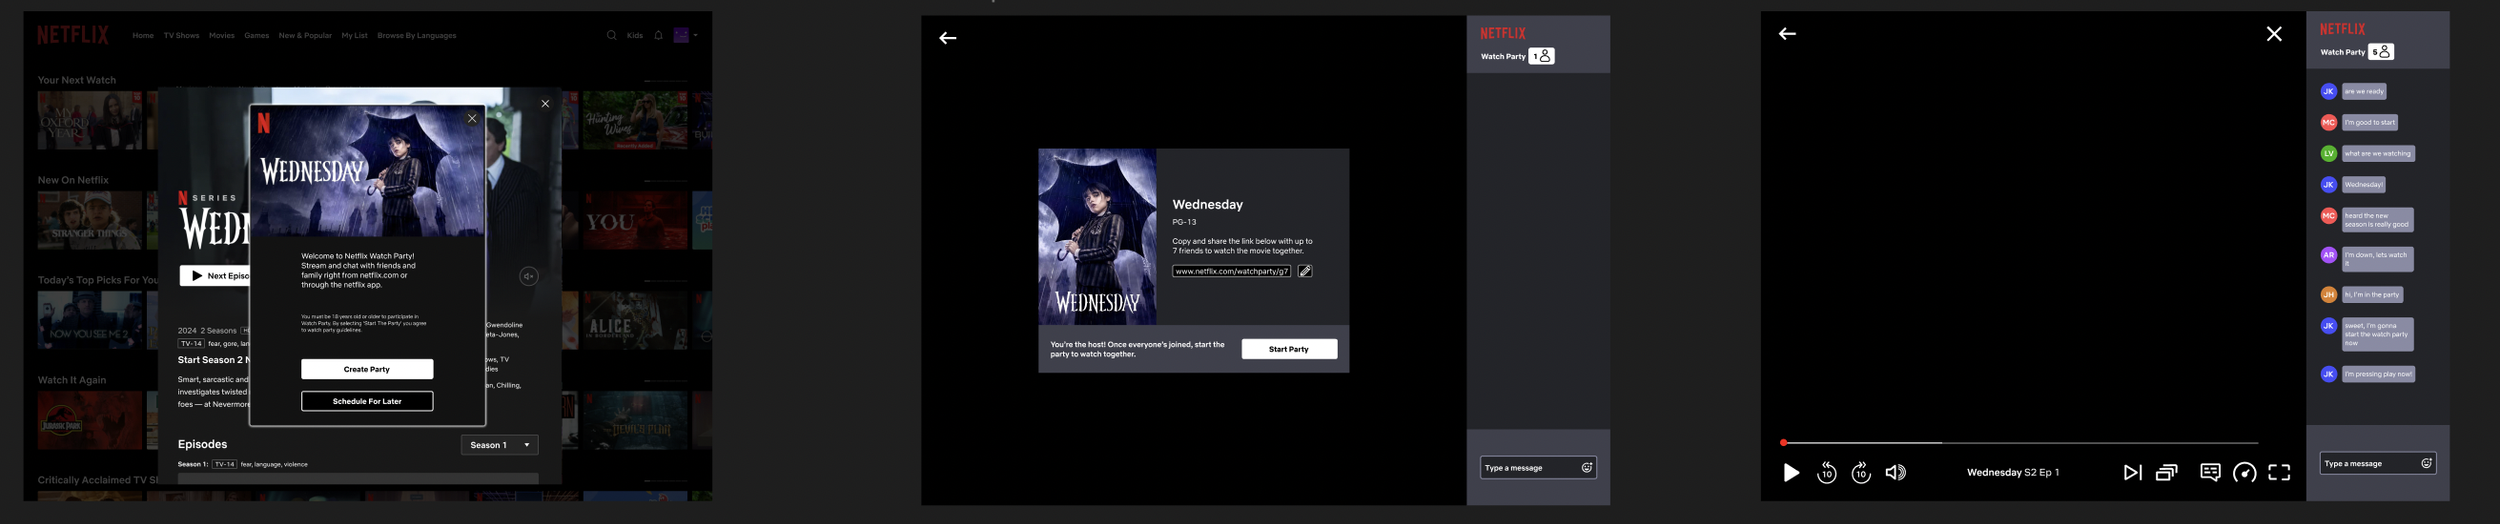
Task: Click 'are we ready' chat message
Action: [x=2364, y=91]
